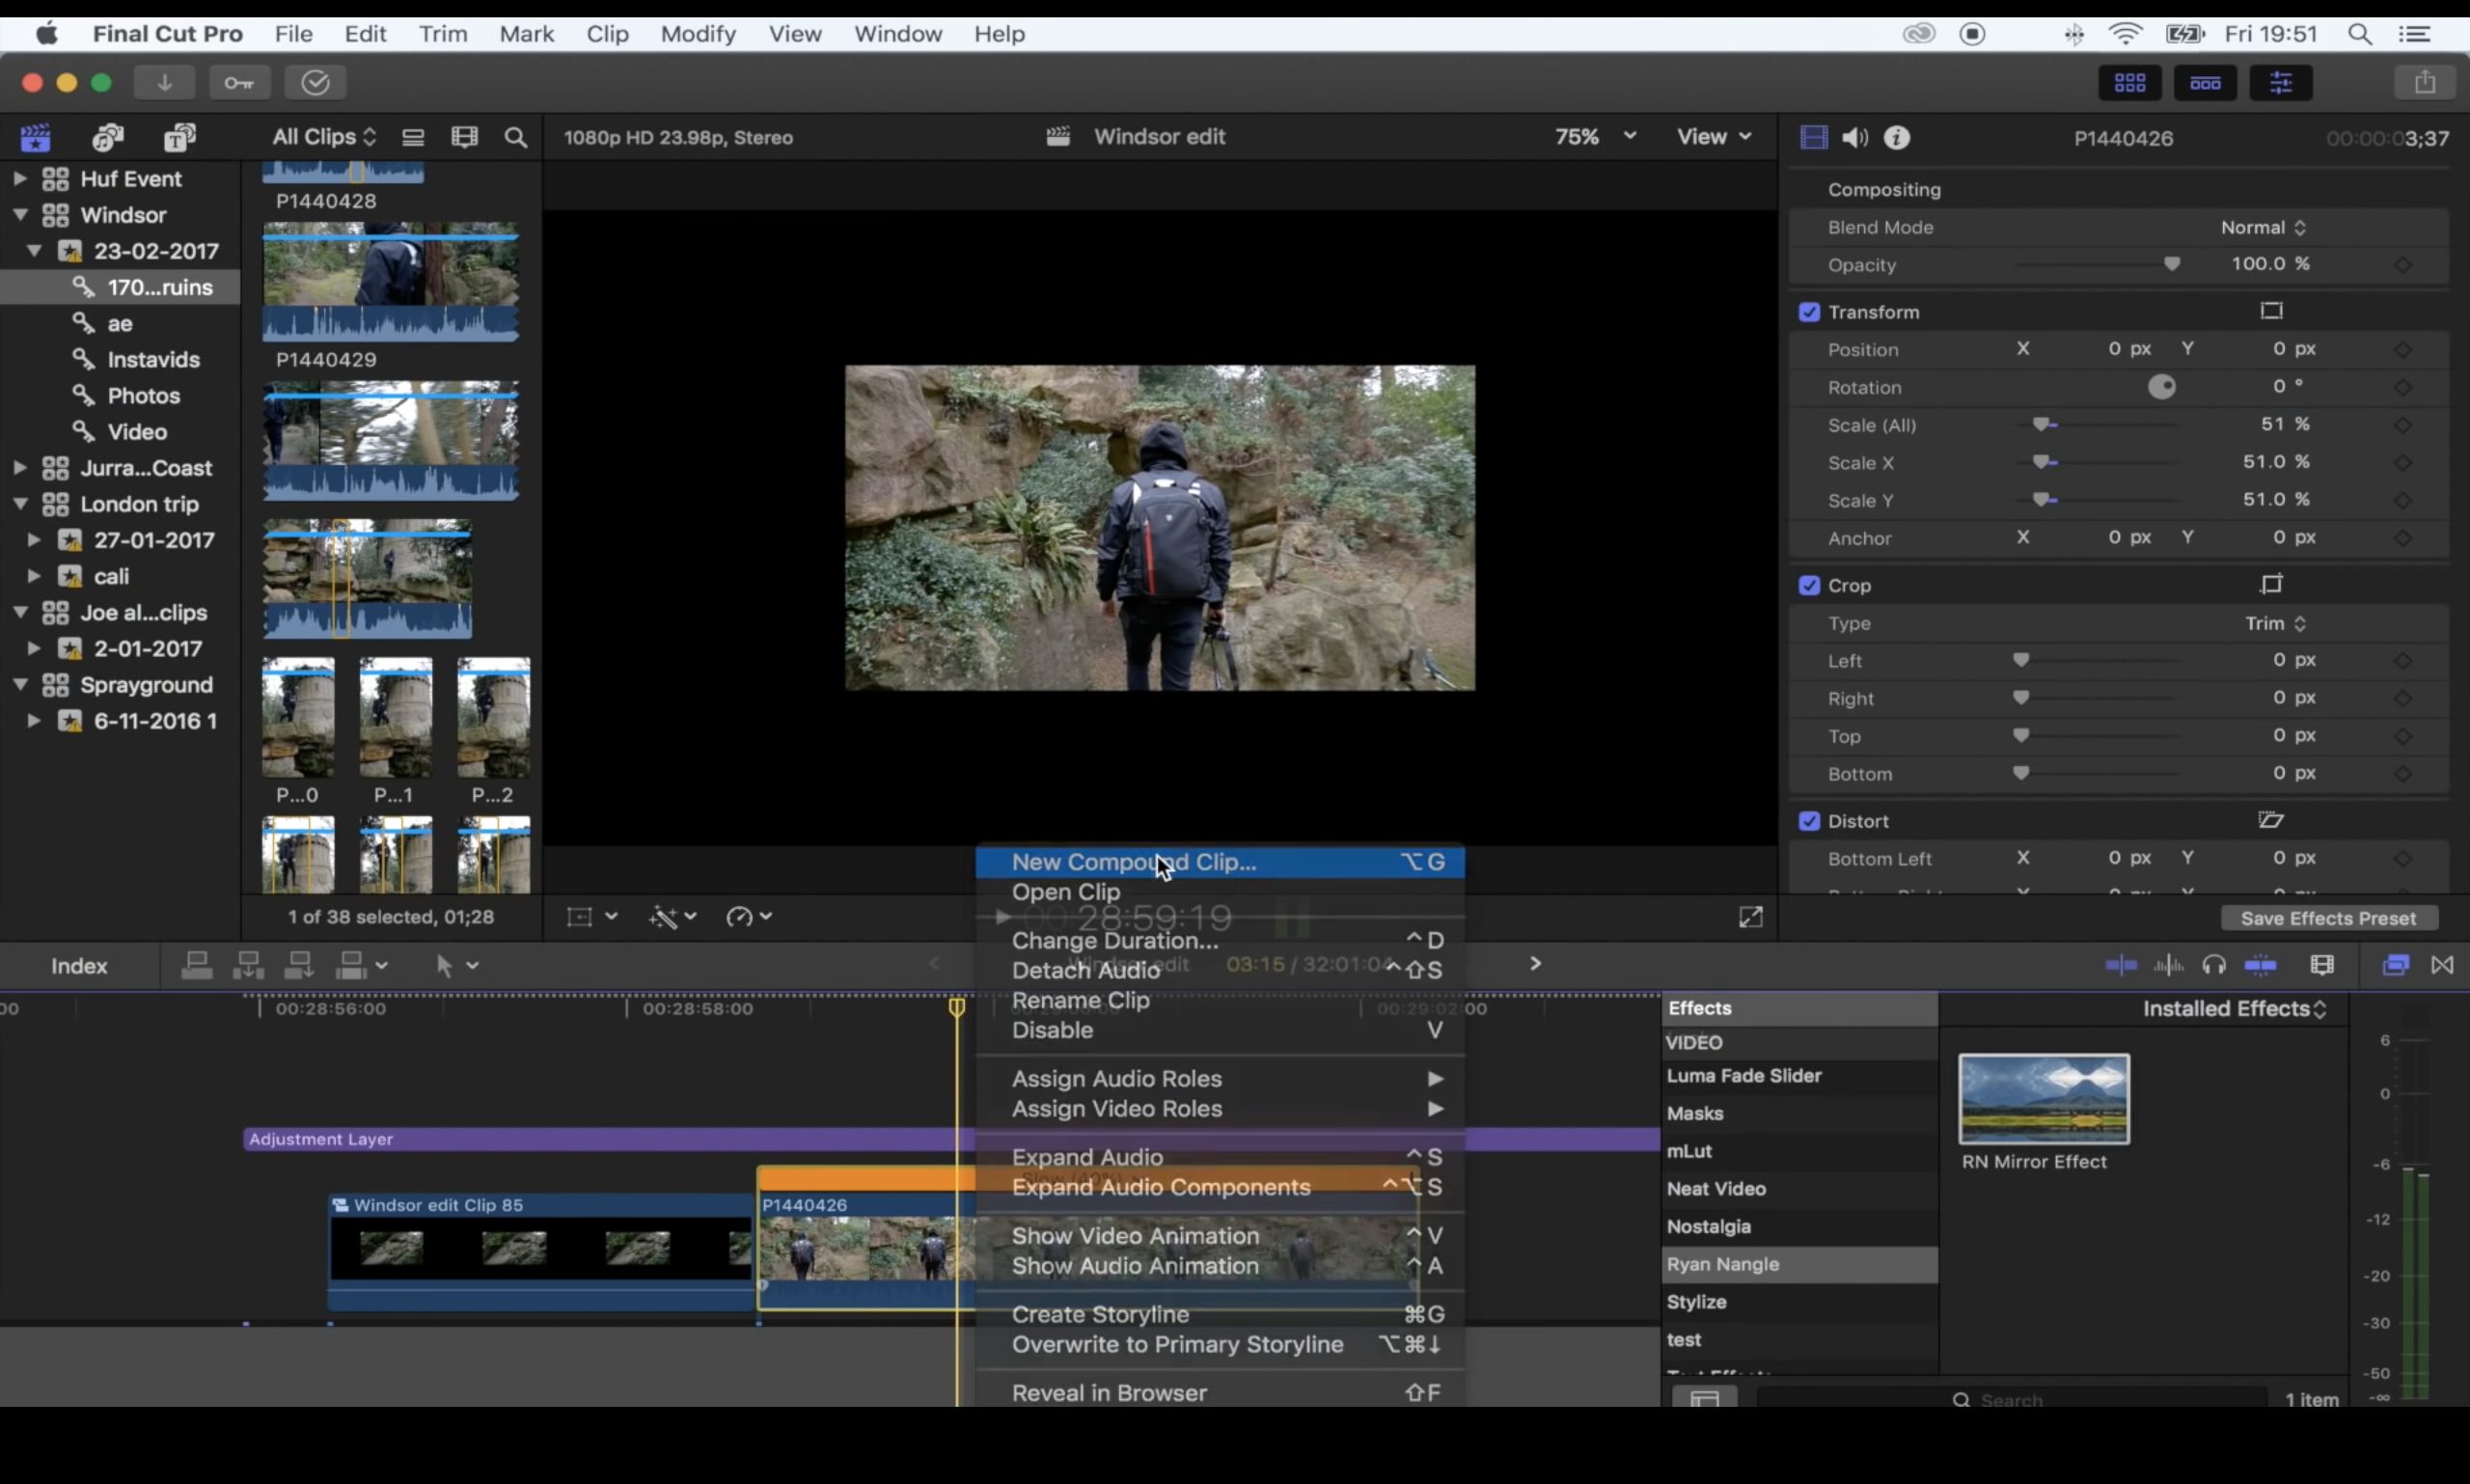
Task: Expand the Huf Event library item
Action: [x=19, y=179]
